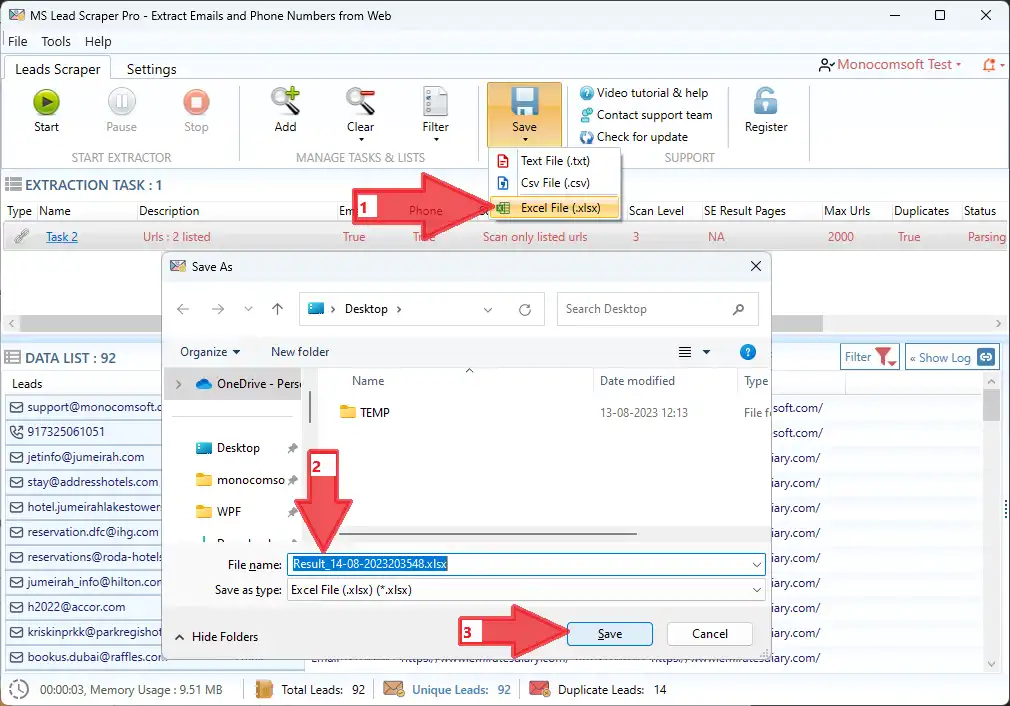
Task: Select the Task 2 attachment type icon
Action: 21,236
